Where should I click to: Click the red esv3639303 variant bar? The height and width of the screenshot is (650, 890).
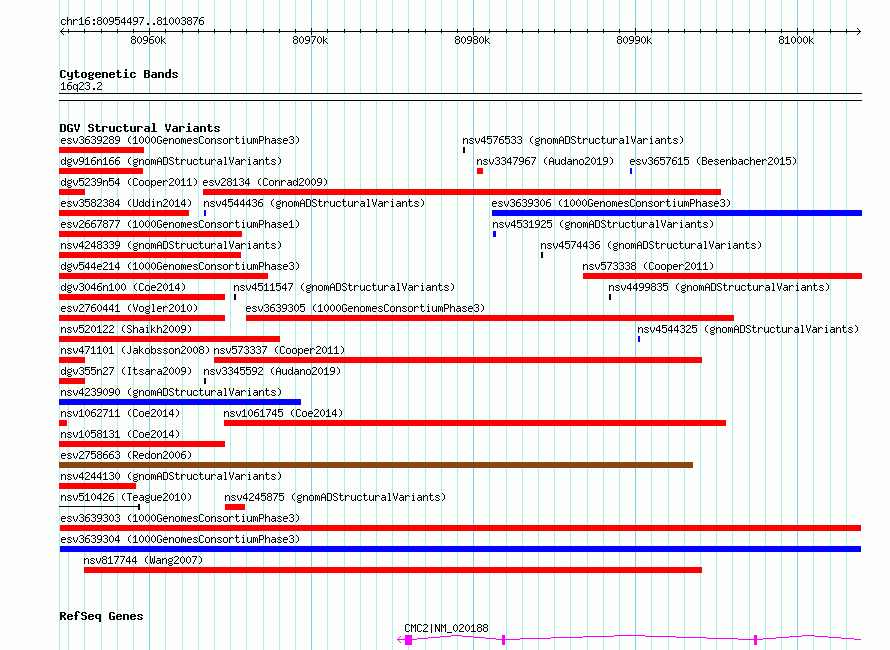pos(460,528)
